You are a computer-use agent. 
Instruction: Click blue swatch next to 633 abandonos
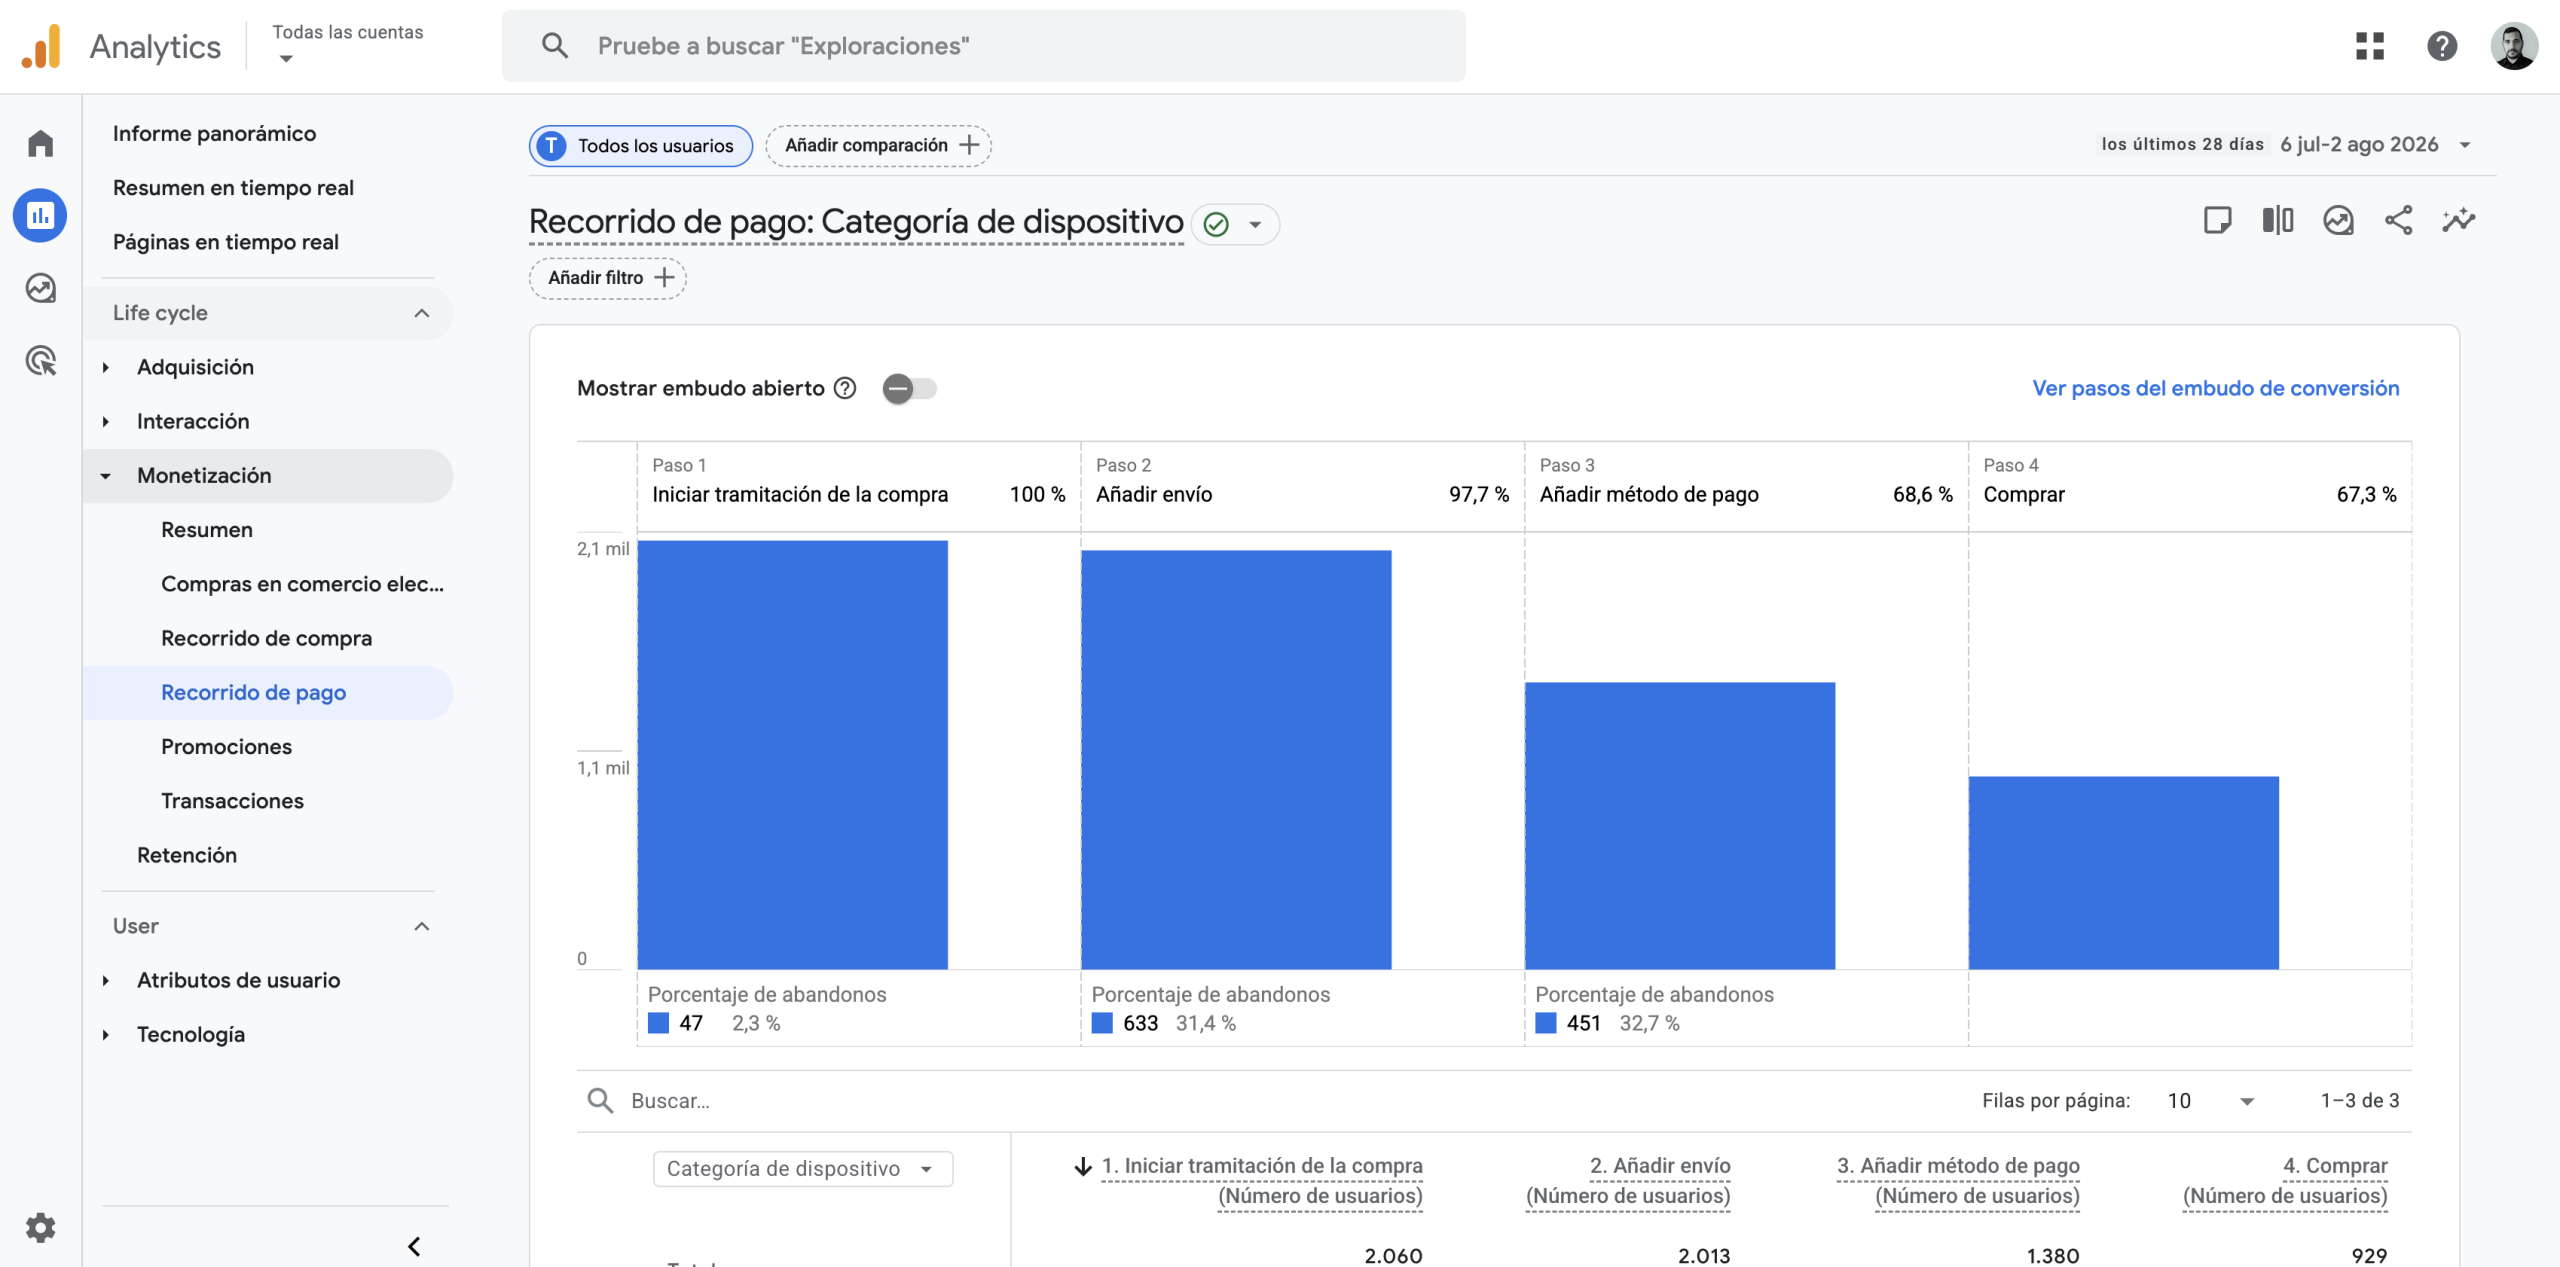(1102, 1023)
